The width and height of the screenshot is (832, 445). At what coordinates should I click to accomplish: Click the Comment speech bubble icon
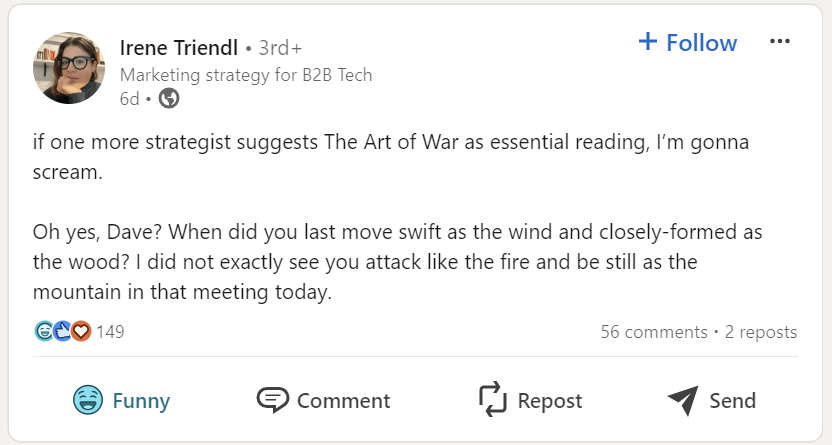[272, 400]
